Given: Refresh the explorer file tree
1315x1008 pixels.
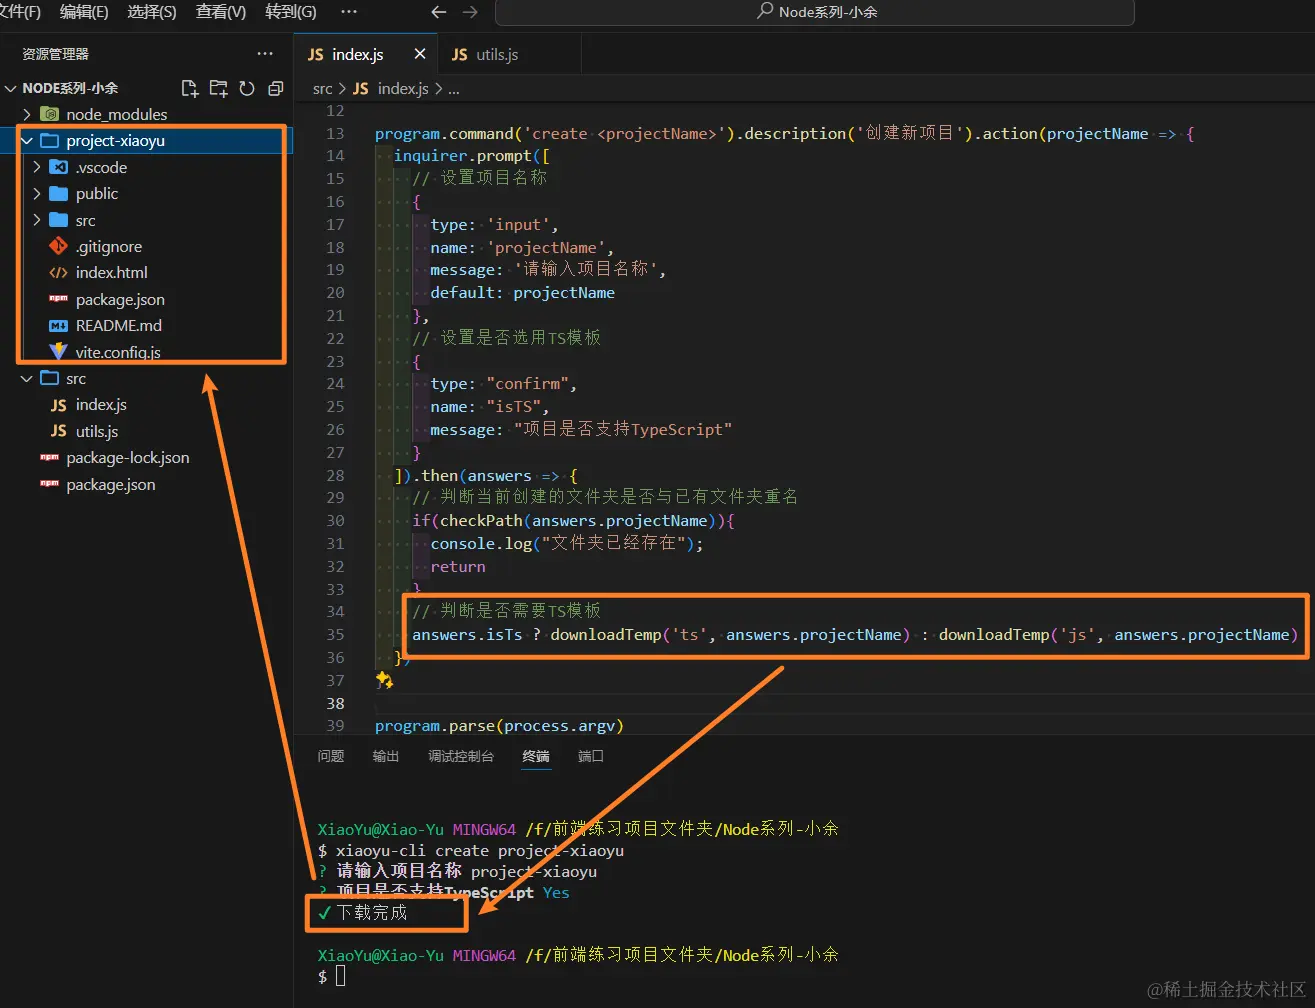Looking at the screenshot, I should 247,88.
